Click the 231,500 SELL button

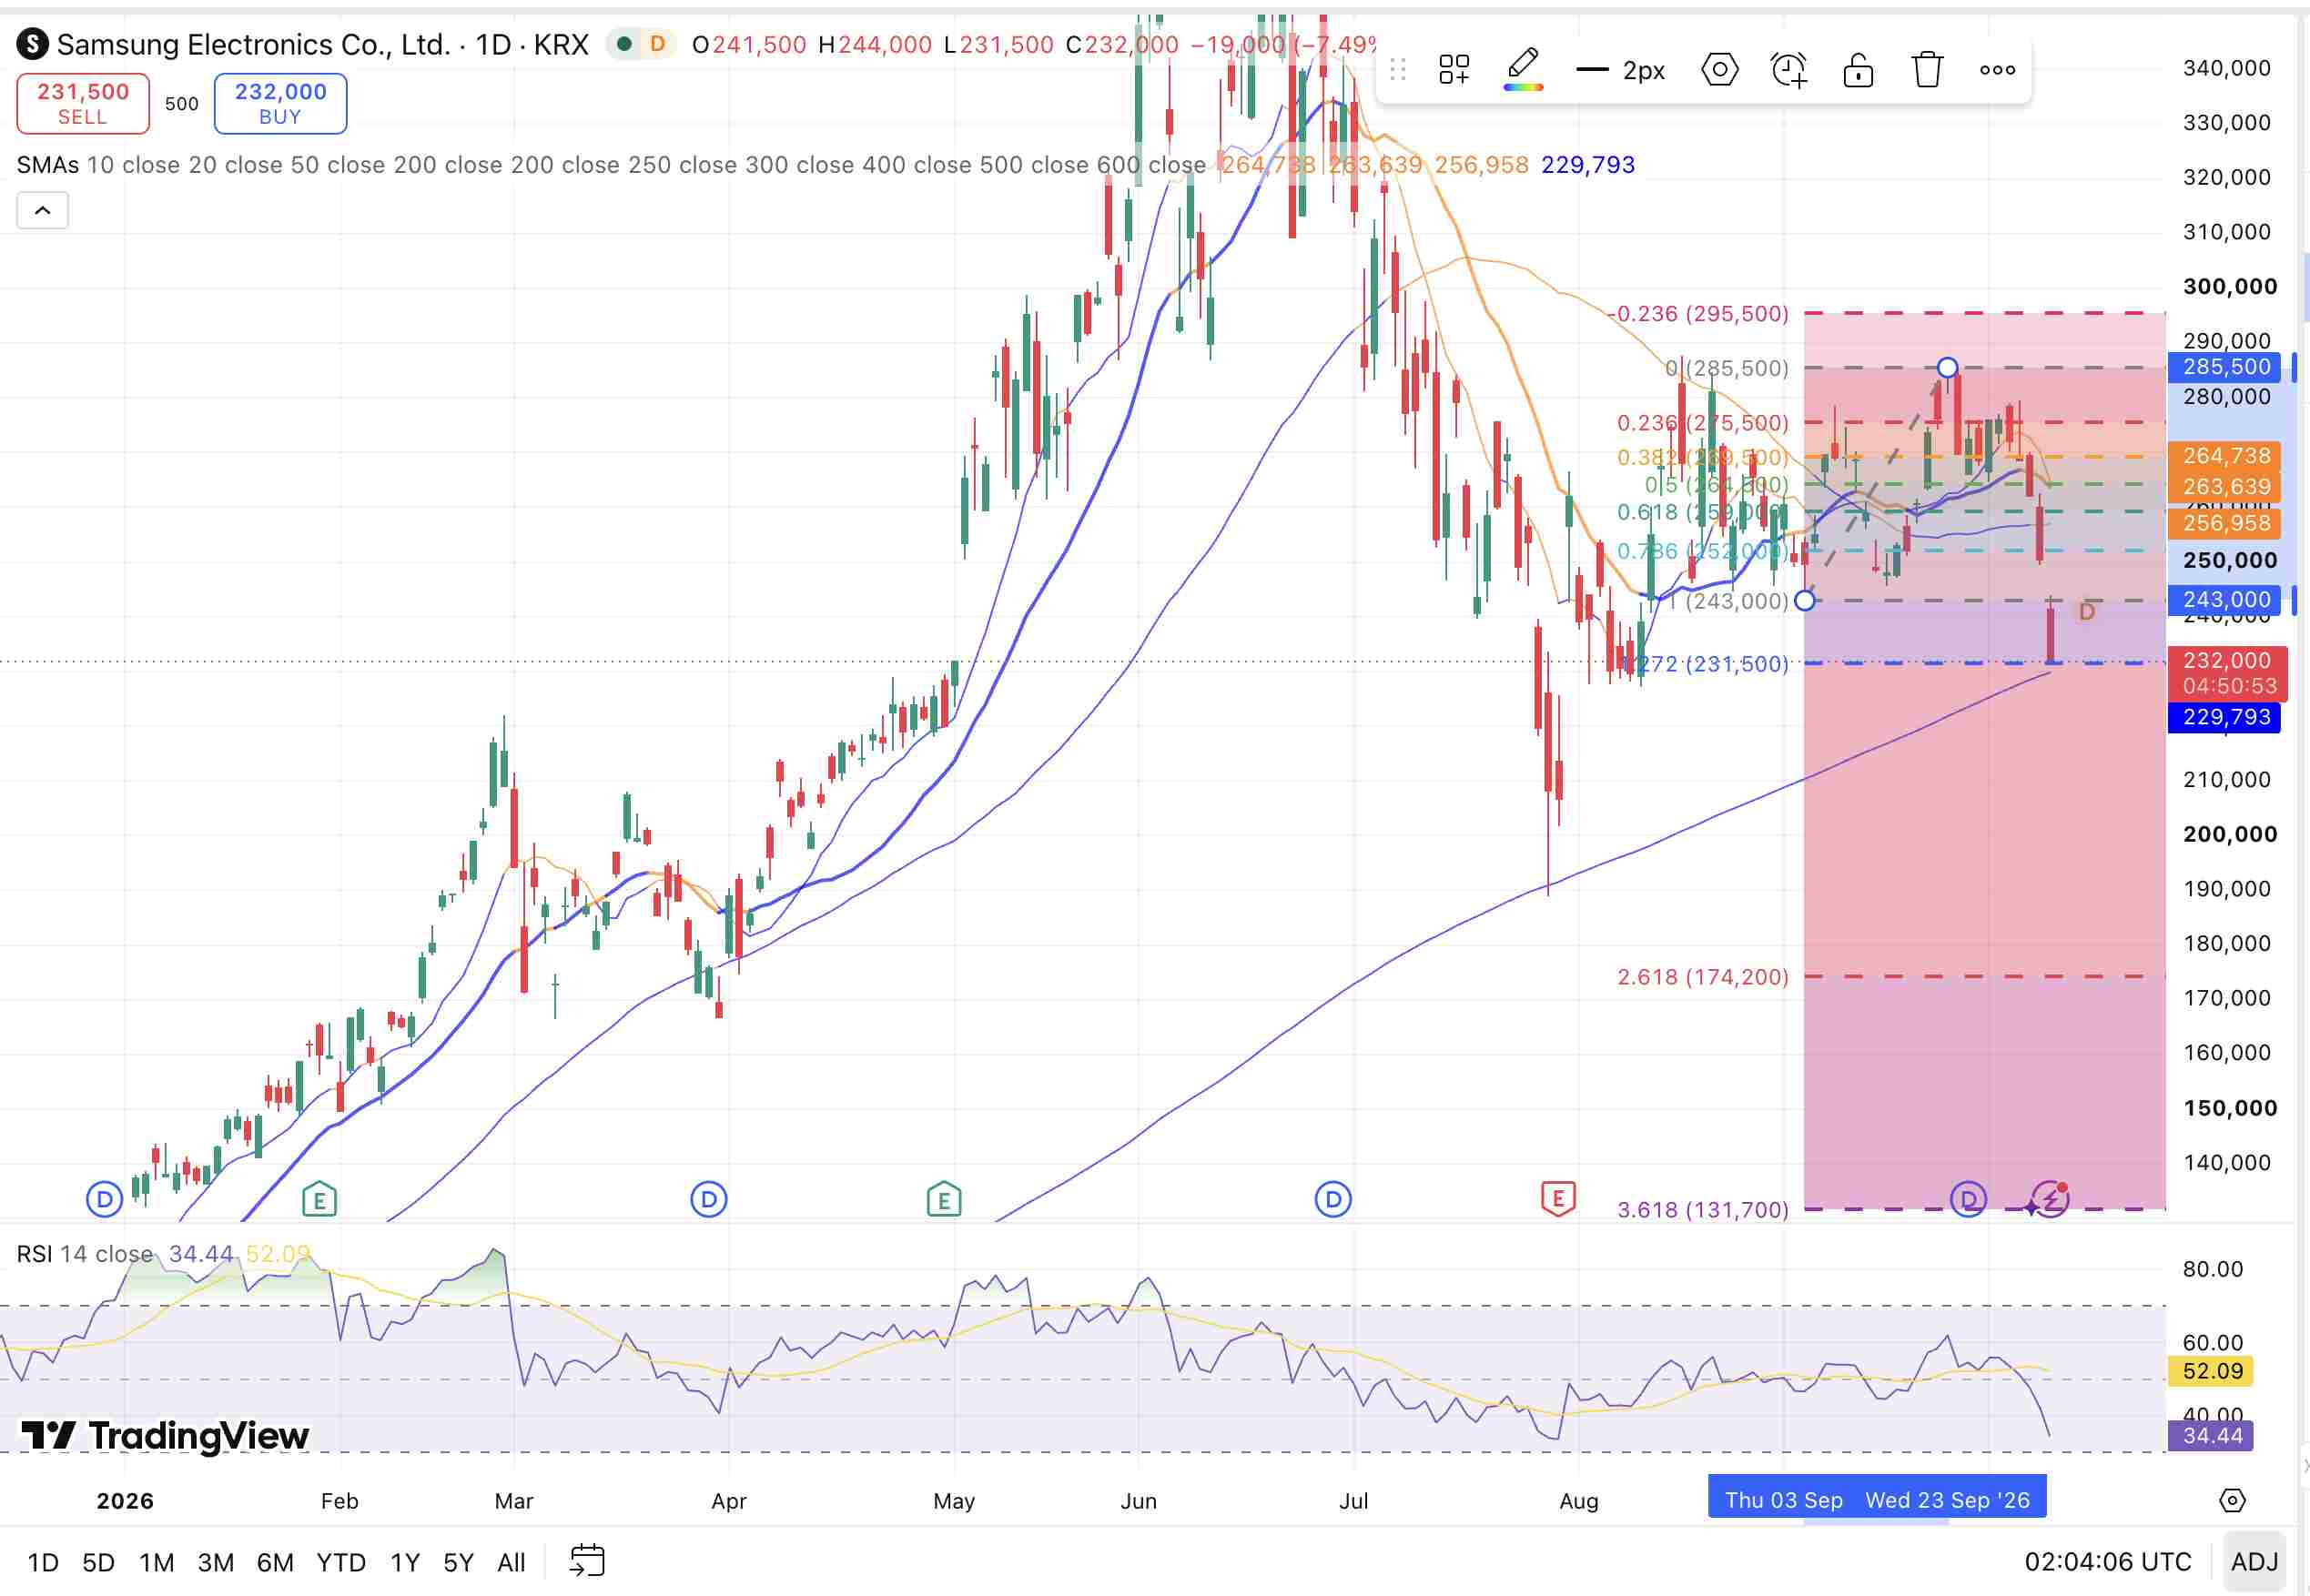83,103
